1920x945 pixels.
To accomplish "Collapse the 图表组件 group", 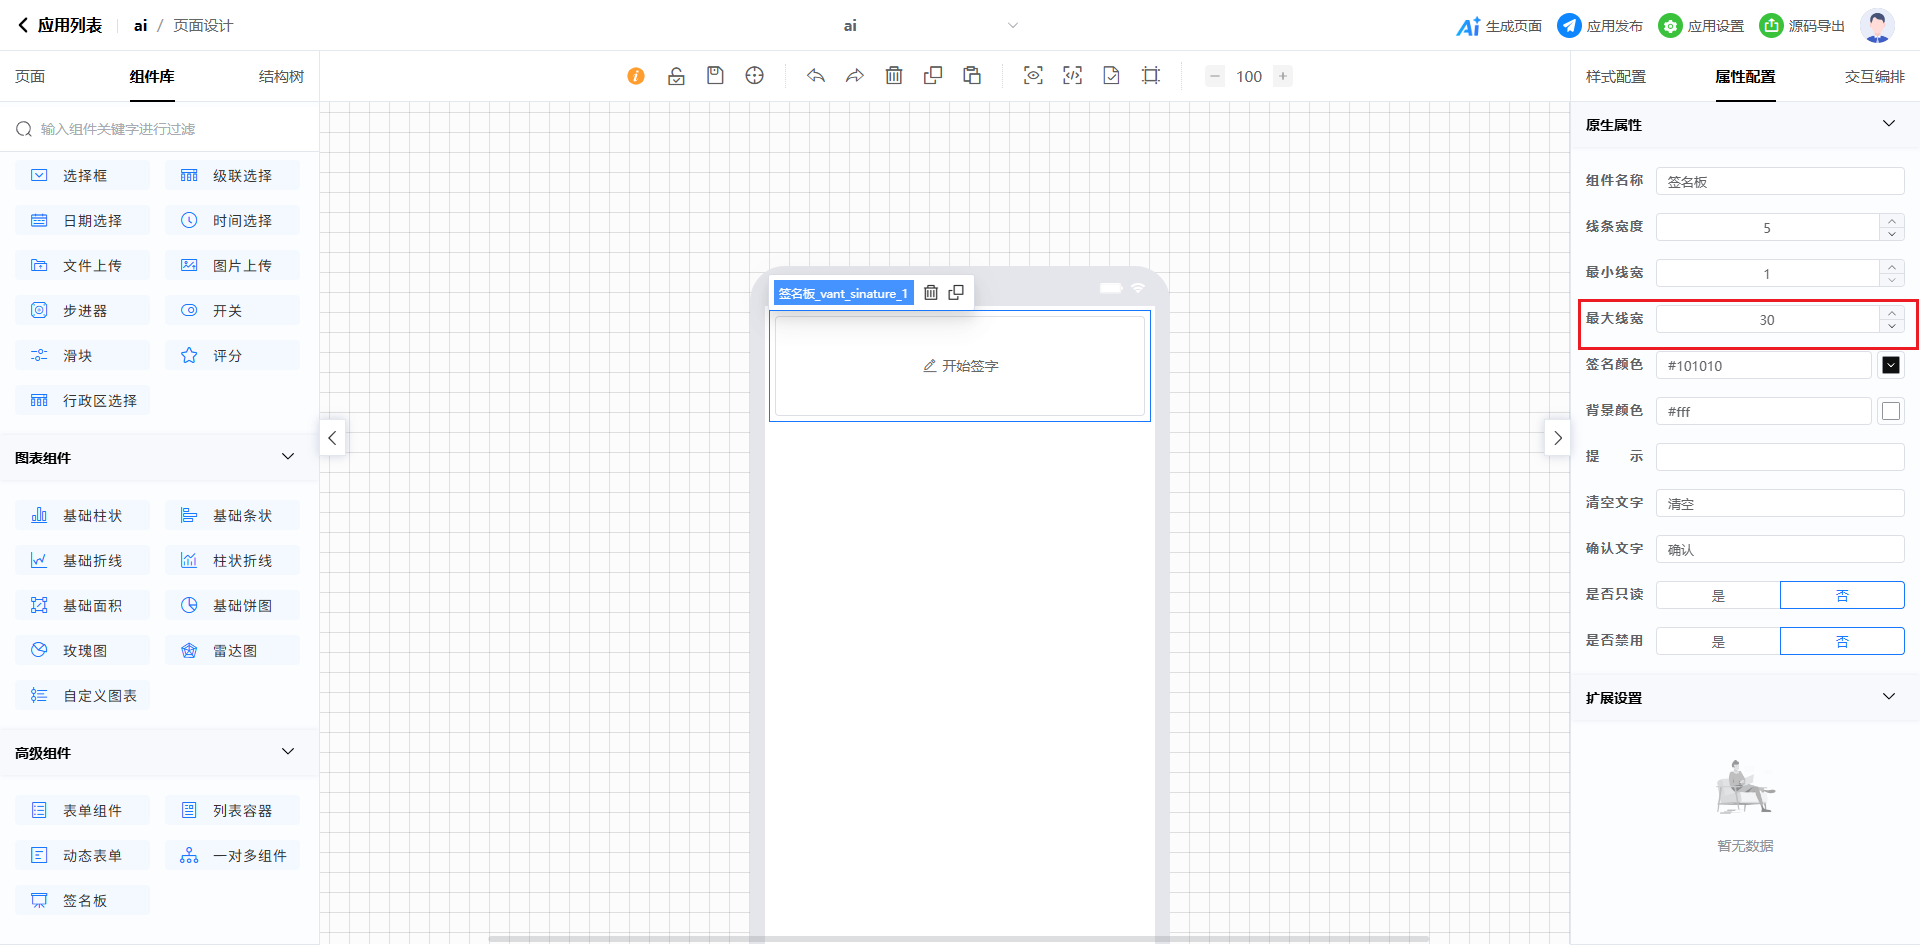I will point(288,457).
